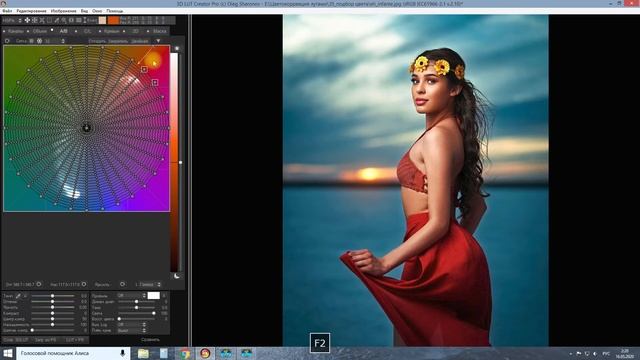The image size is (640, 360).
Task: Click the Алиса voice assistant search box
Action: 73,353
